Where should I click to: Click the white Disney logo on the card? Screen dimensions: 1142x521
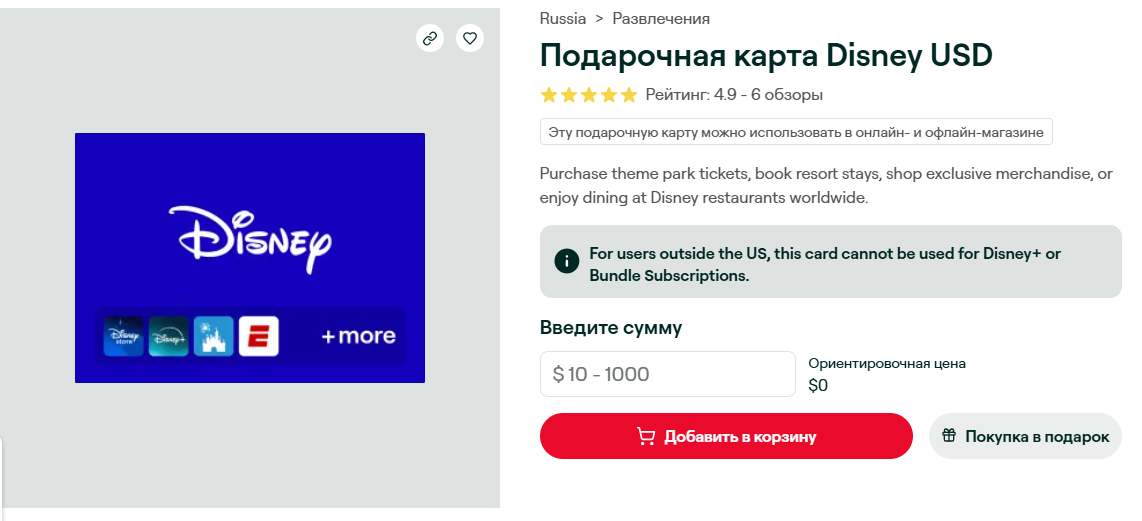(x=250, y=238)
